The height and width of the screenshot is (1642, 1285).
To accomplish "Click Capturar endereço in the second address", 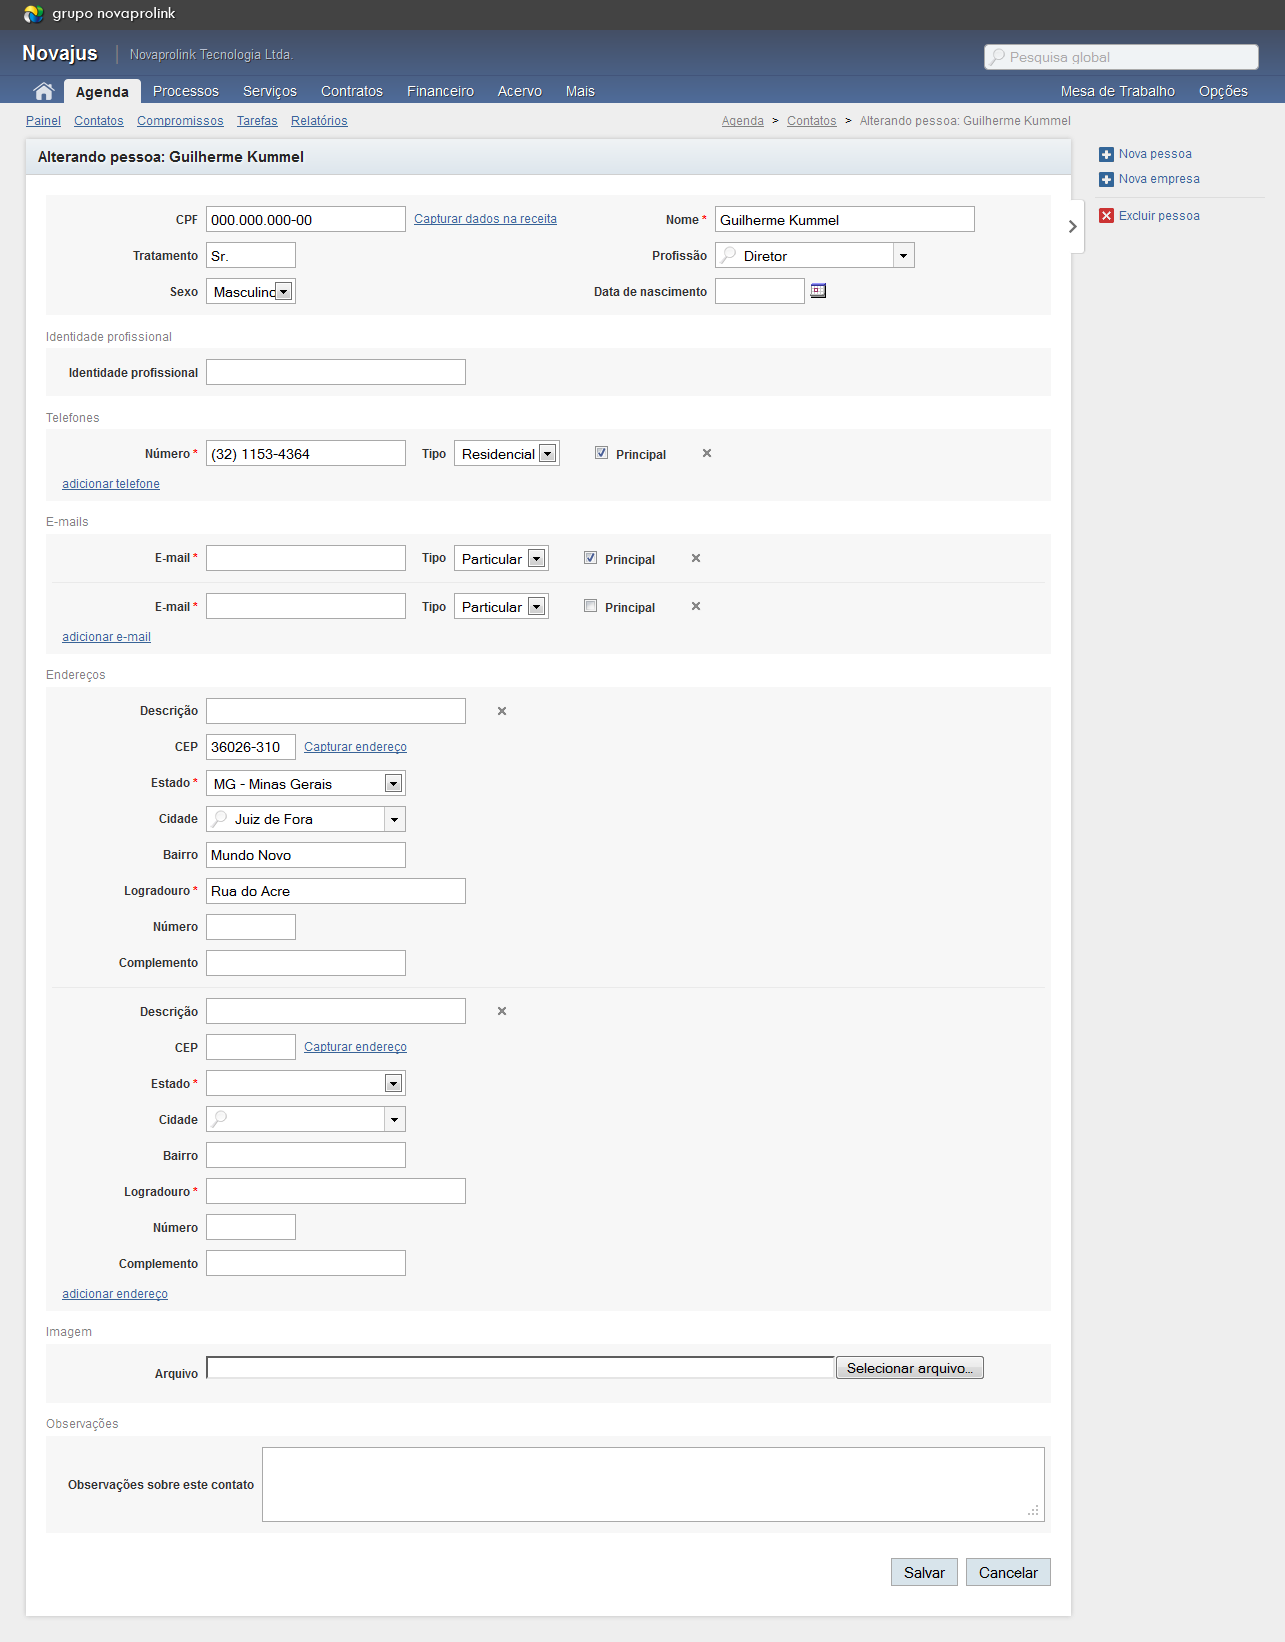I will click(x=355, y=1047).
